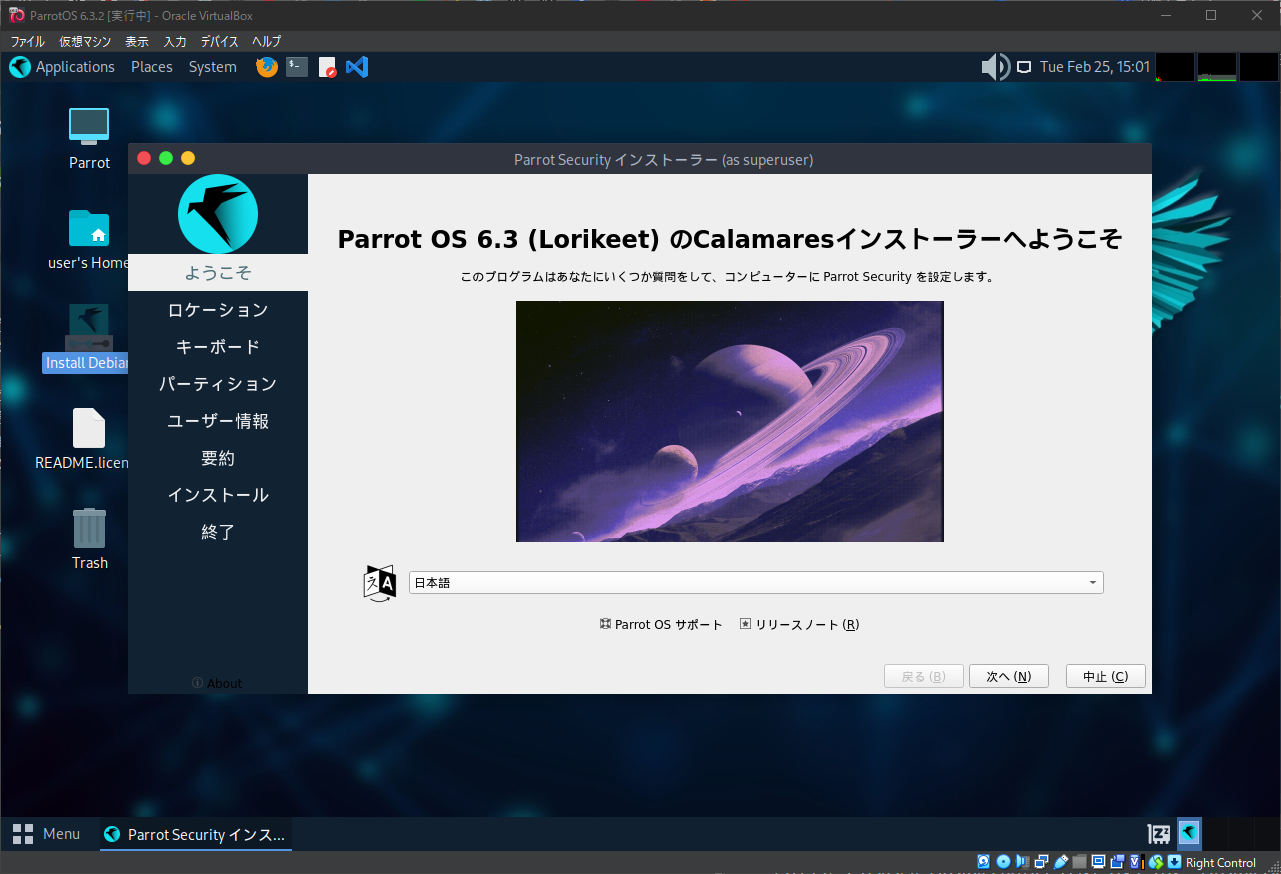Open the System menu

pos(213,67)
